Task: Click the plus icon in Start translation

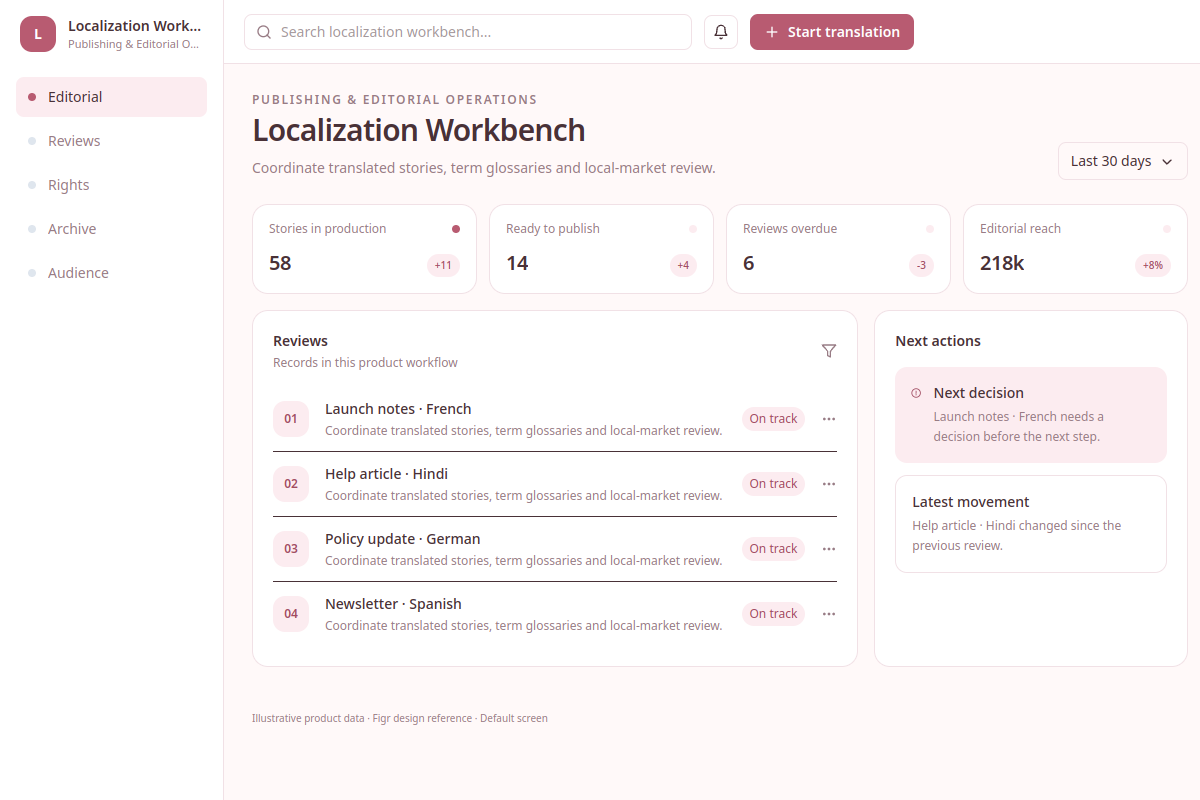Action: point(772,32)
